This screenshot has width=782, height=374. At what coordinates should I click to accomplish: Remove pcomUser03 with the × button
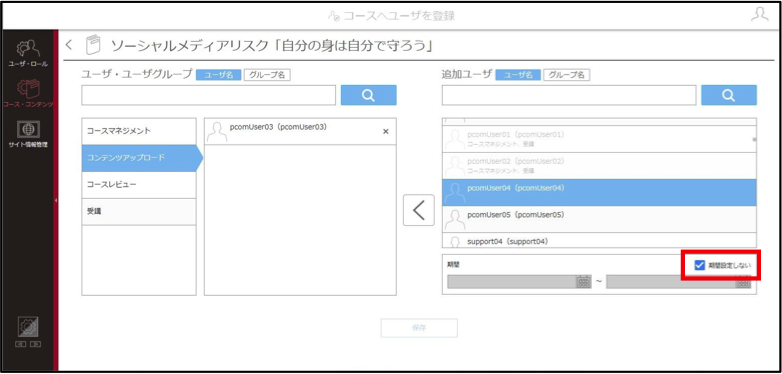385,132
